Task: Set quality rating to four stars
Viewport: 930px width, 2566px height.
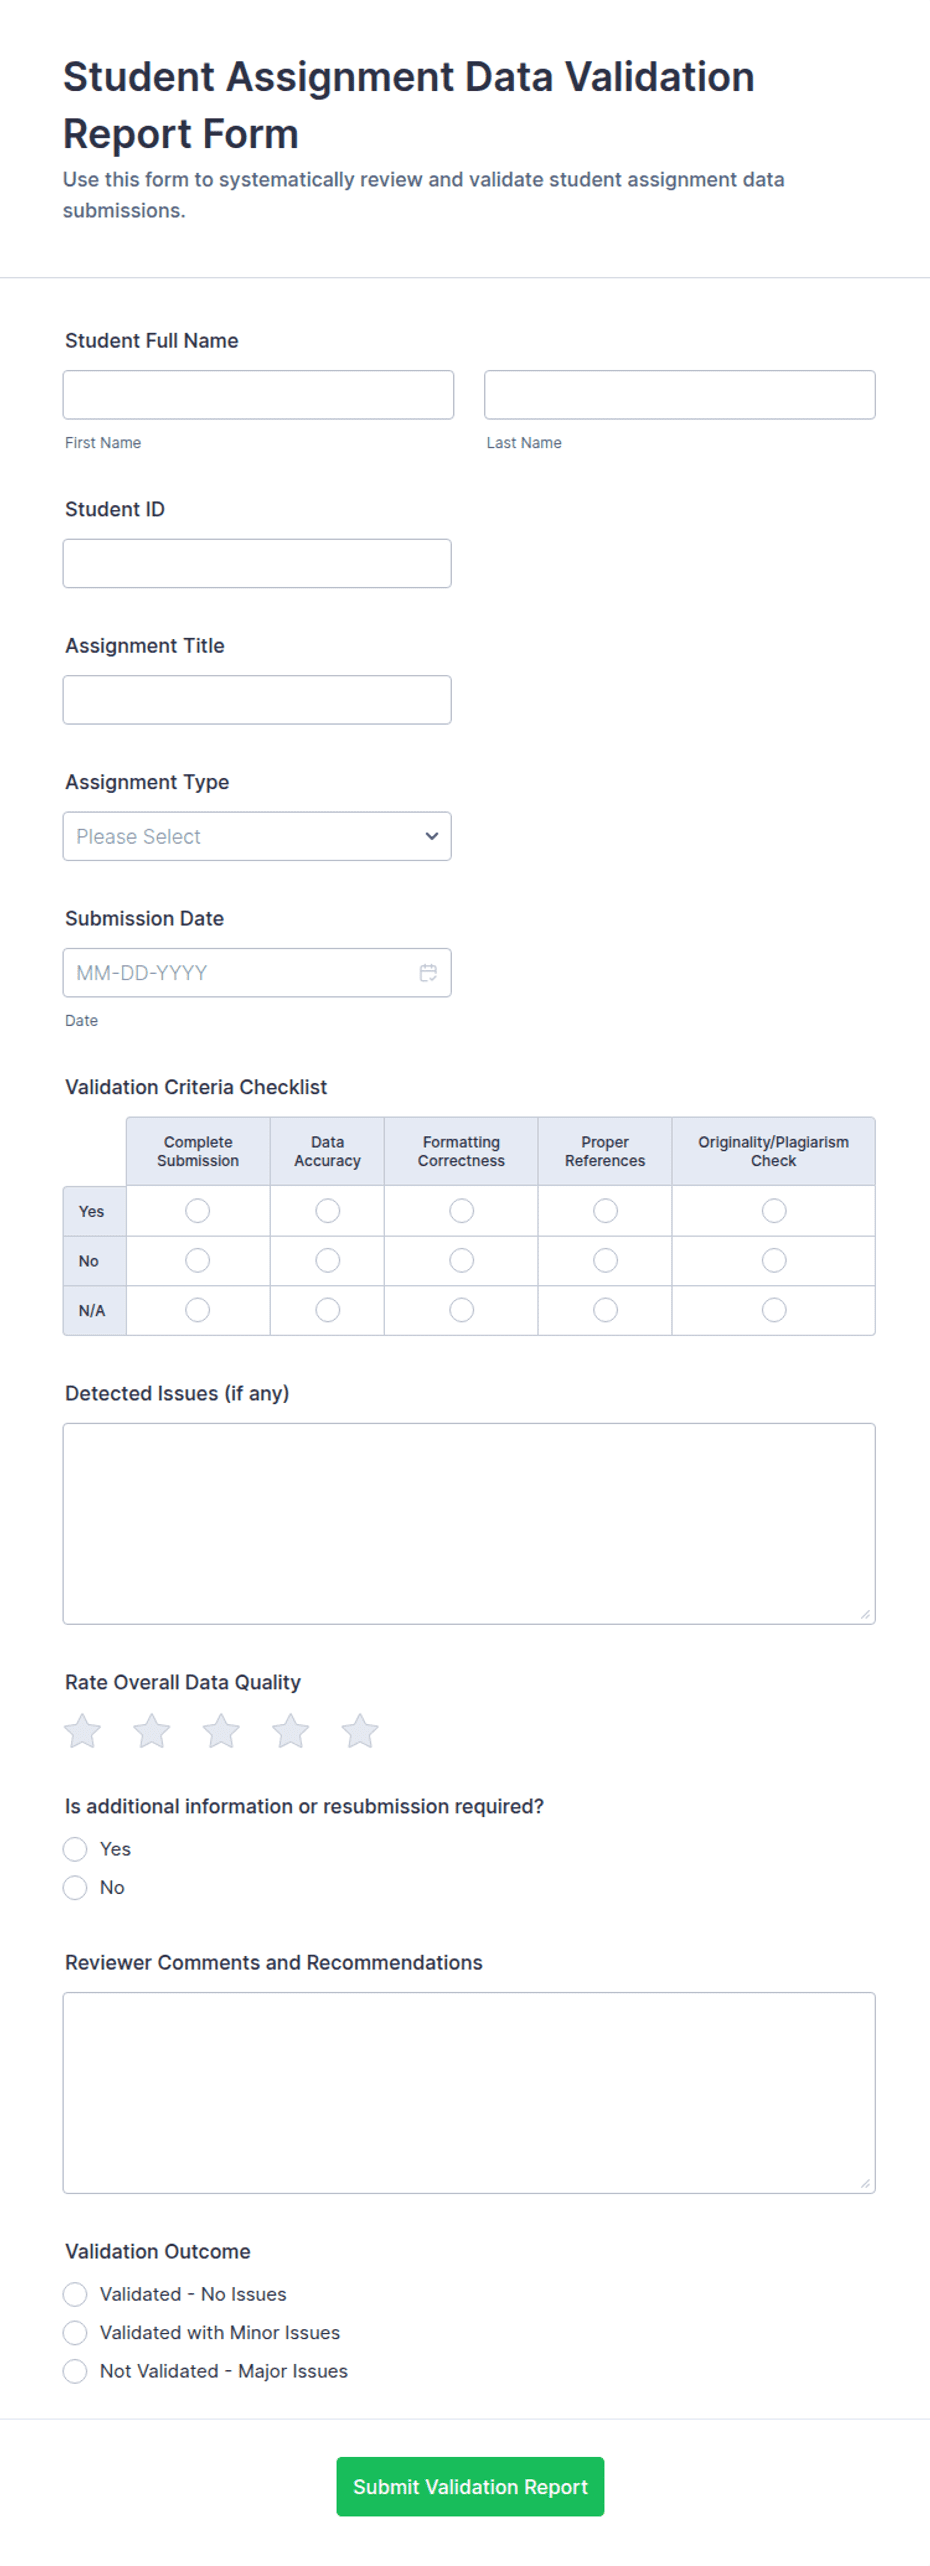Action: [291, 1730]
